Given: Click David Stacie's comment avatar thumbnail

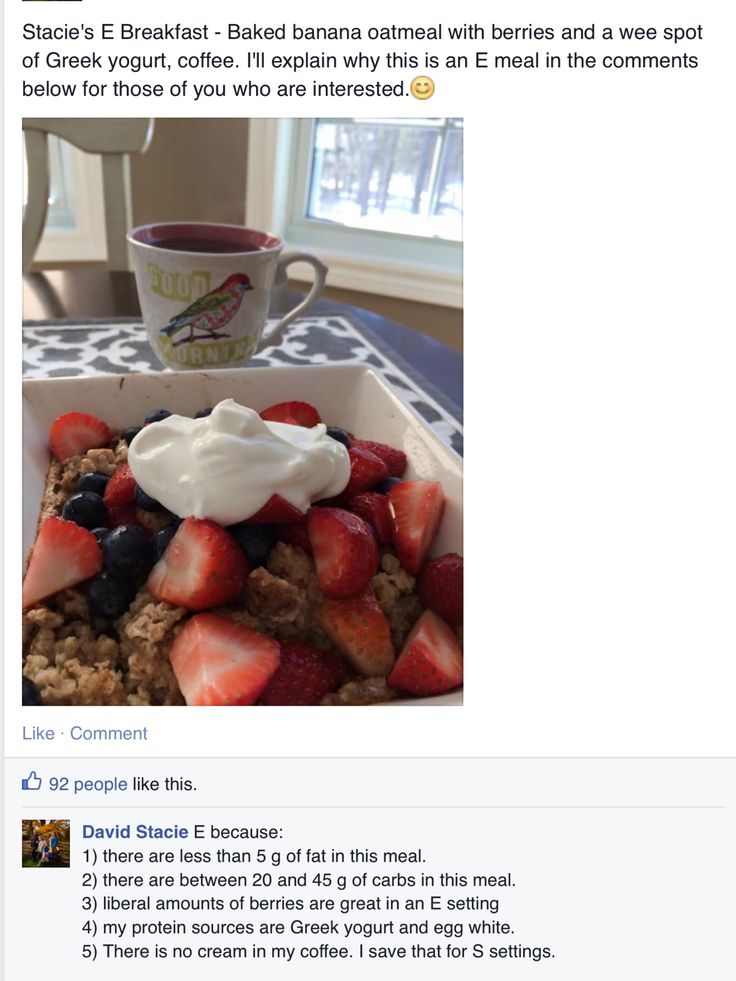Looking at the screenshot, I should point(46,843).
